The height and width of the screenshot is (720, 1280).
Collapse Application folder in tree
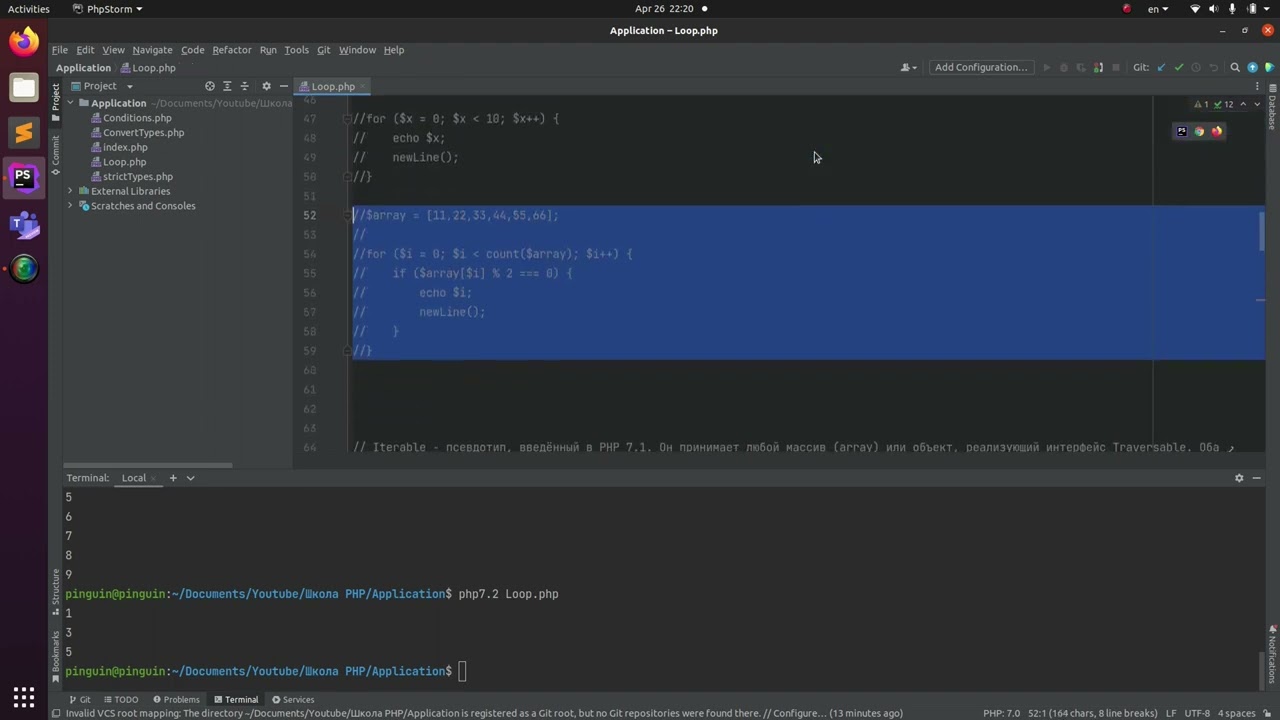click(x=70, y=103)
